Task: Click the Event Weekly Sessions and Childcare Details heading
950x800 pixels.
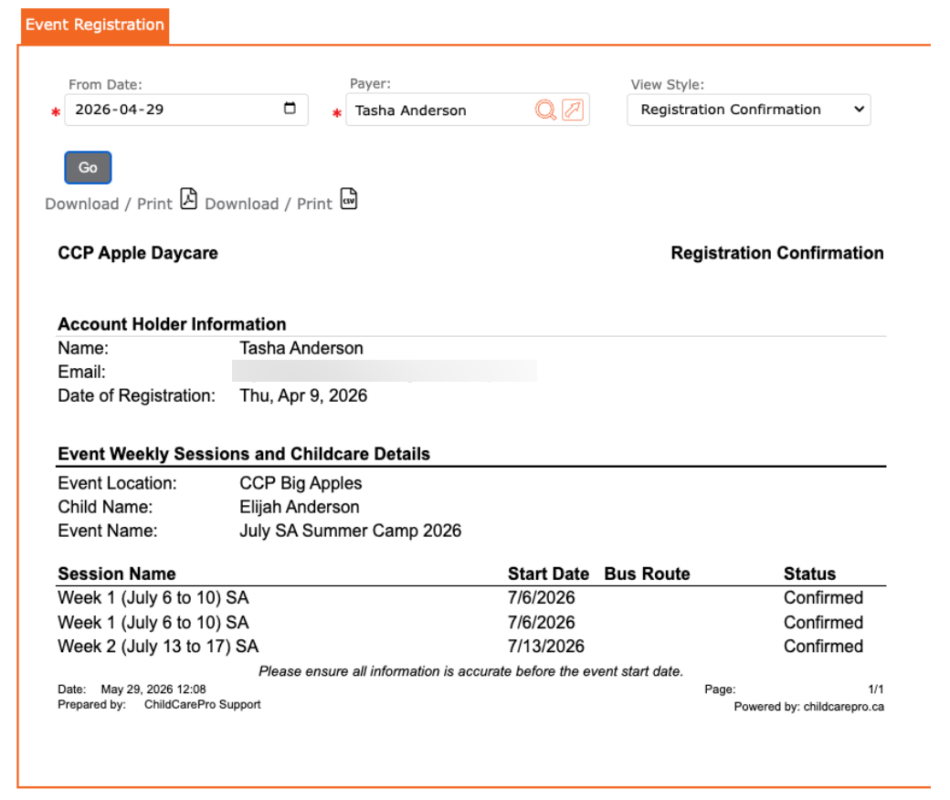Action: (x=244, y=454)
